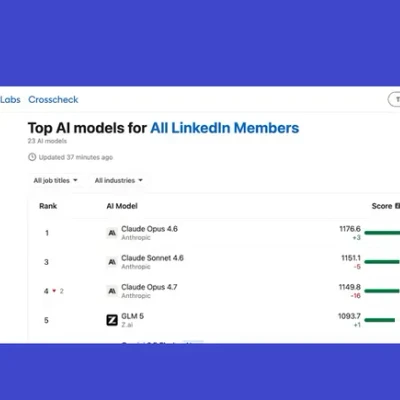Image resolution: width=400 pixels, height=400 pixels.
Task: Click the Anthropic logo beside Claude Opus 4.7
Action: 112,291
